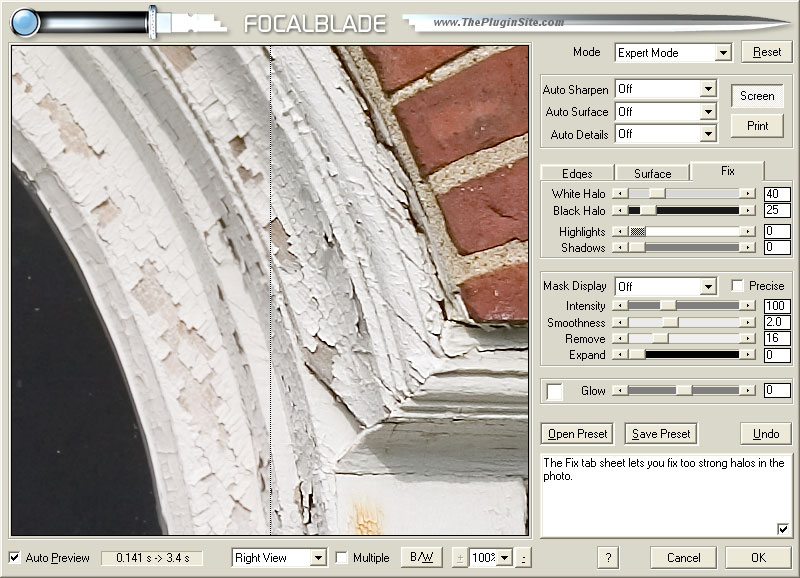This screenshot has width=800, height=578.
Task: Click Shadows slider right arrow
Action: point(747,247)
